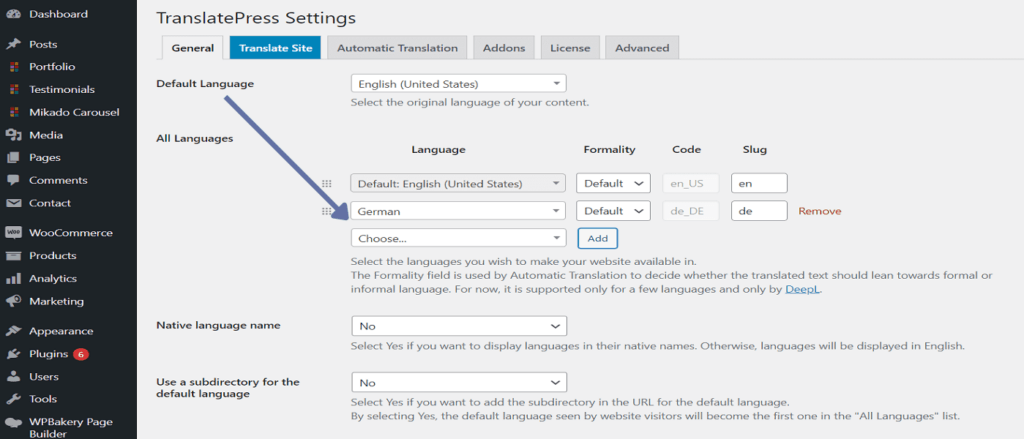Open the Translate Site tab
This screenshot has height=439, width=1024.
275,48
